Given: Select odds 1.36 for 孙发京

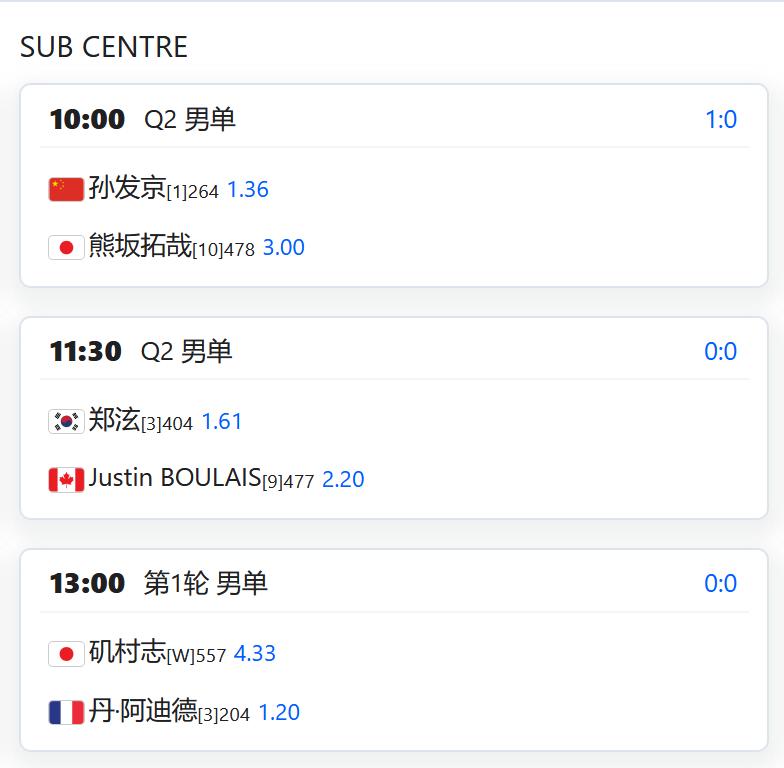Looking at the screenshot, I should (248, 190).
